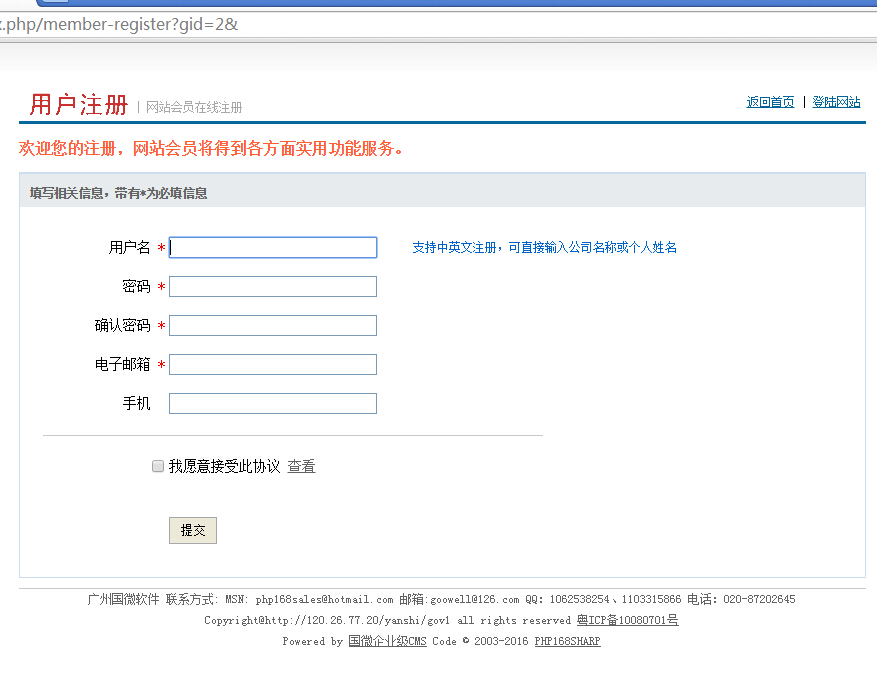Viewport: 877px width, 683px height.
Task: Click into the 电子邮箱 email field
Action: tap(272, 364)
